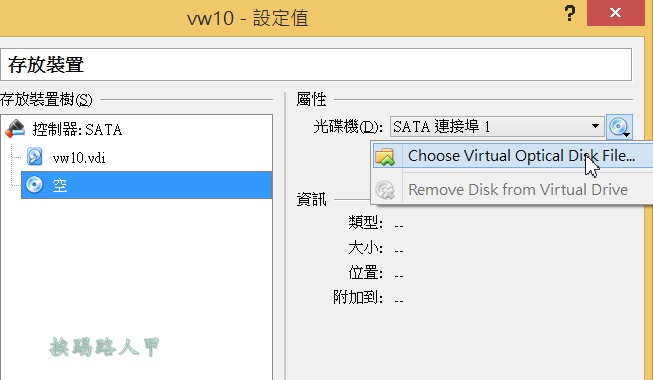Close the vw10 settings window

pyautogui.click(x=616, y=13)
